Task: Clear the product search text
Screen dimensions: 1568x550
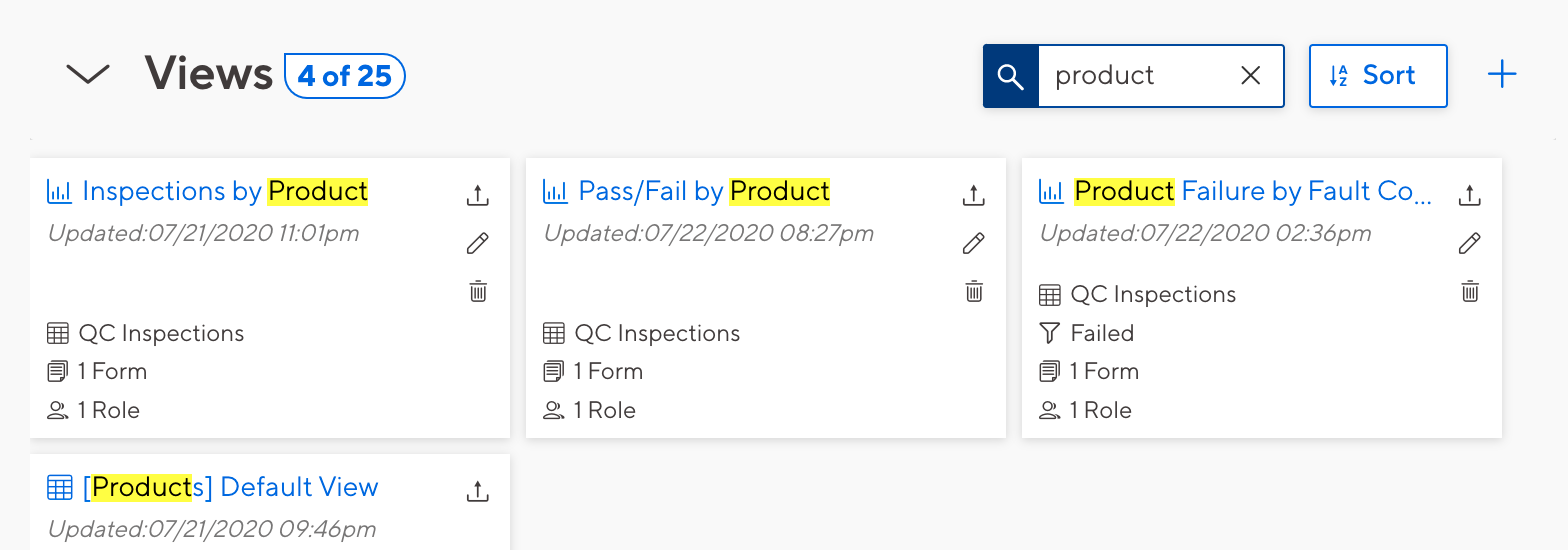Action: (1250, 76)
